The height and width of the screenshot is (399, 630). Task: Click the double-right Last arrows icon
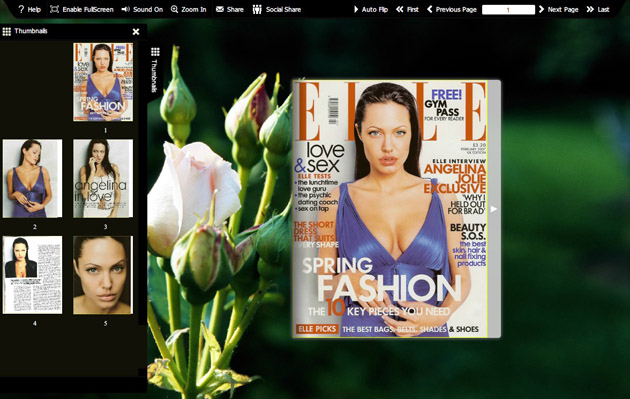(x=590, y=9)
